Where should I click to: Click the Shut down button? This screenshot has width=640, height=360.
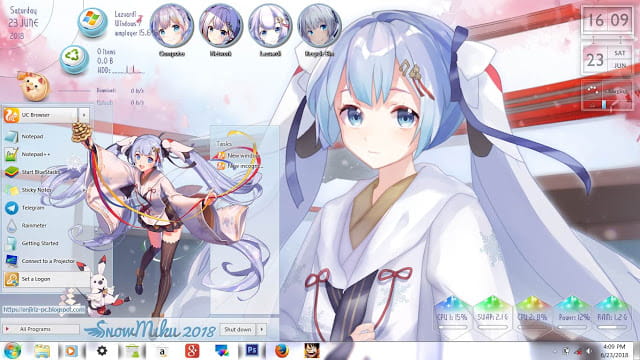pyautogui.click(x=237, y=329)
